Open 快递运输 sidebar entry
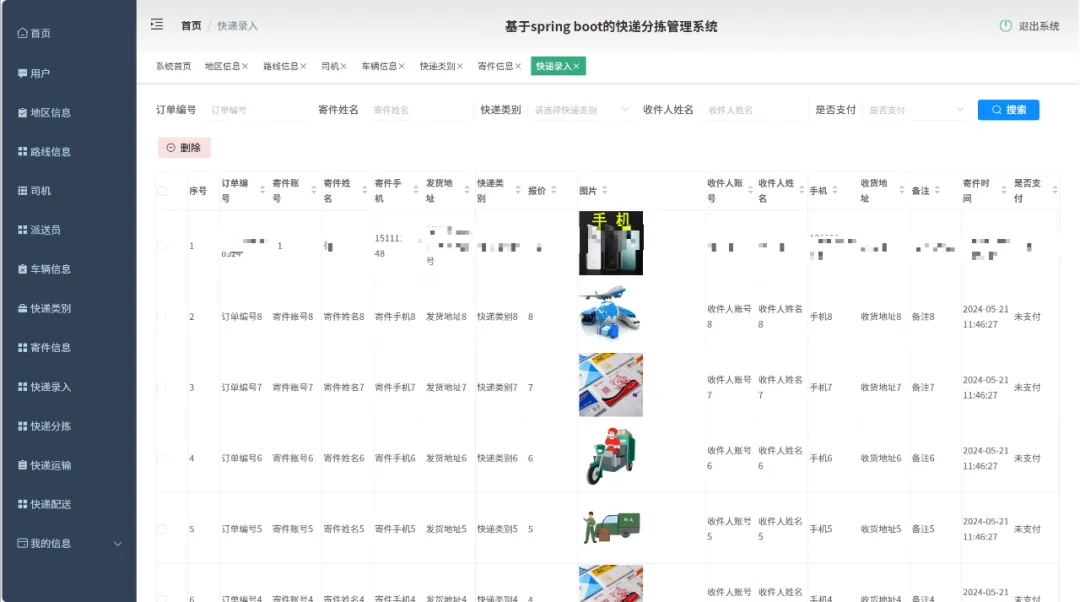This screenshot has width=1080, height=602. tap(44, 466)
